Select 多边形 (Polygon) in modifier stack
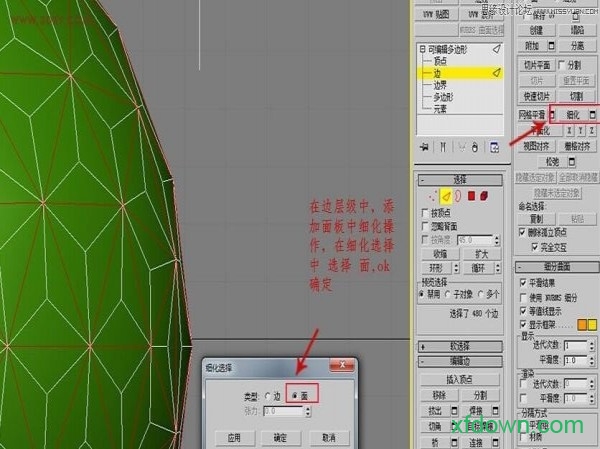 442,97
